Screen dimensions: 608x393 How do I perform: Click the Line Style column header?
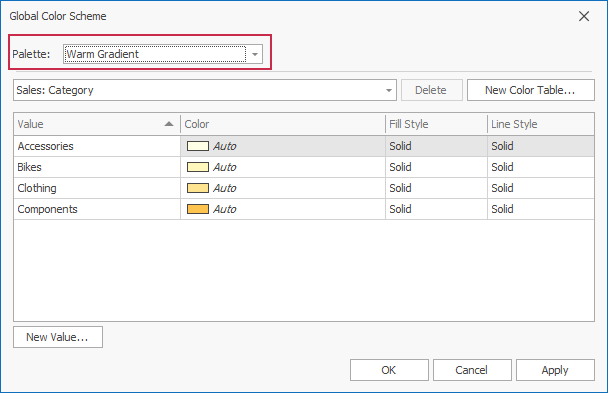pyautogui.click(x=541, y=124)
